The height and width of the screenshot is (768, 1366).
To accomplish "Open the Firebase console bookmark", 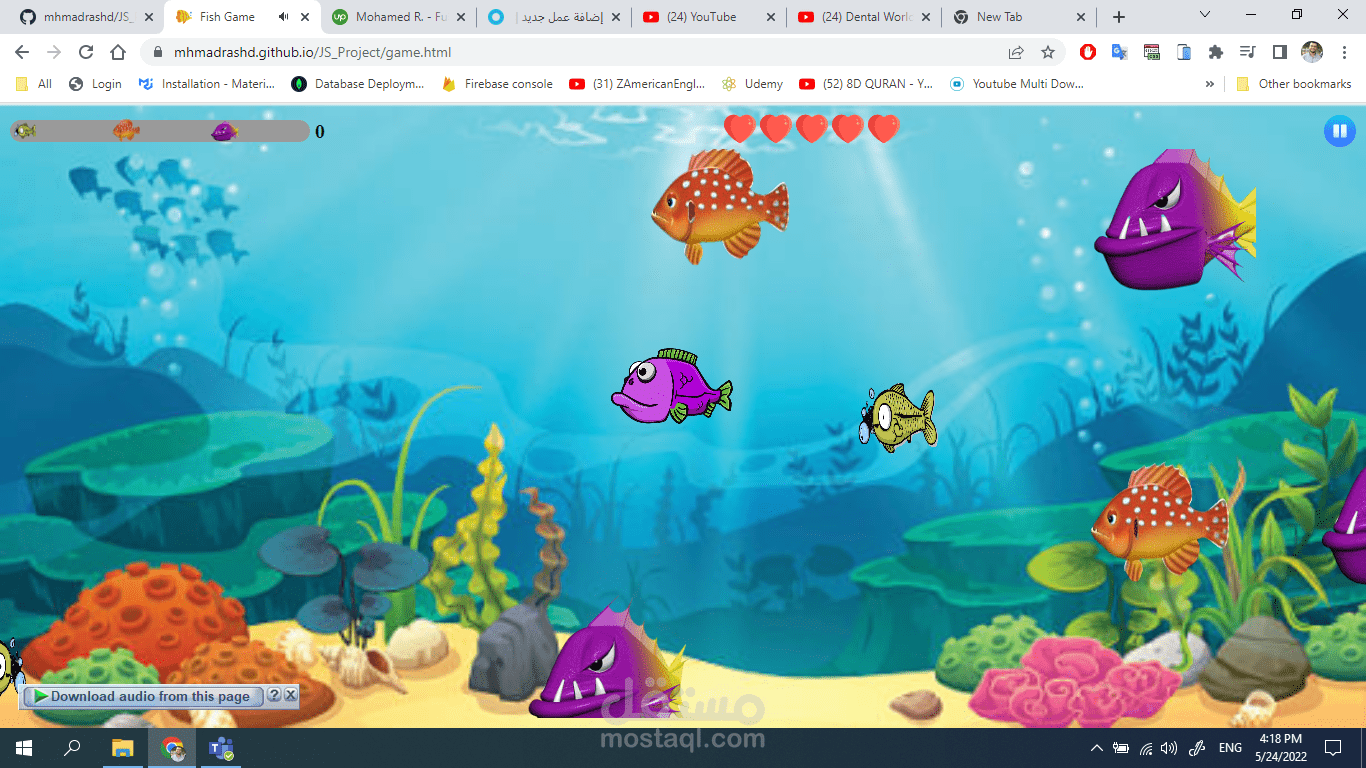I will pos(495,84).
